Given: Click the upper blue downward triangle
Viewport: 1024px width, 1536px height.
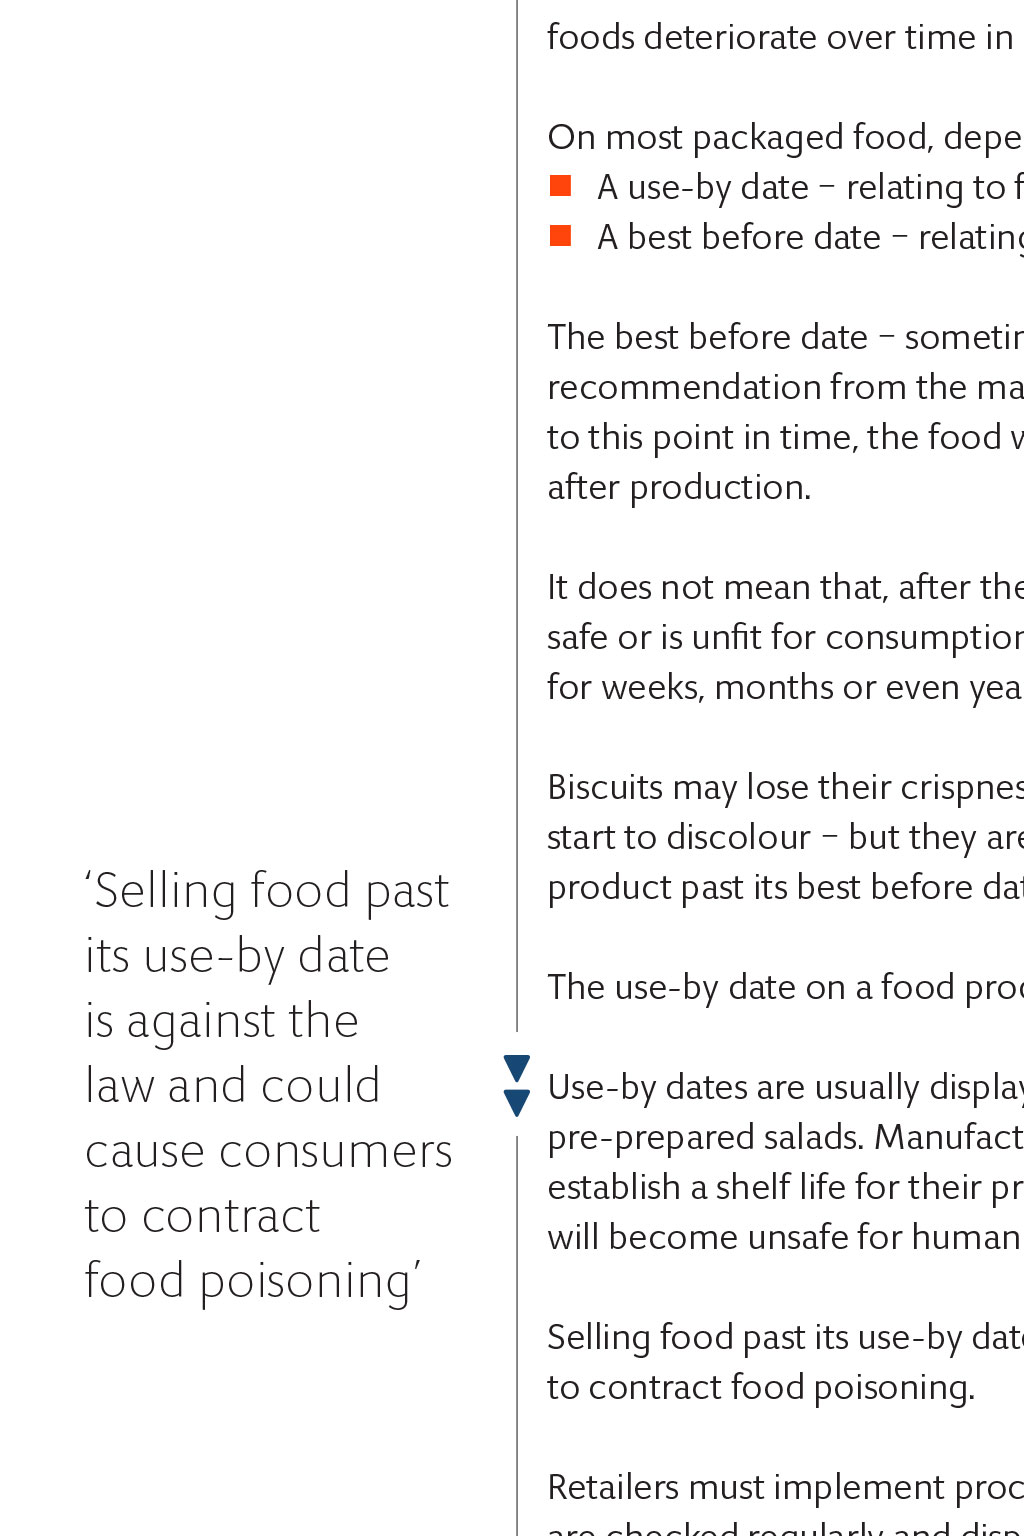Looking at the screenshot, I should pos(517,1068).
